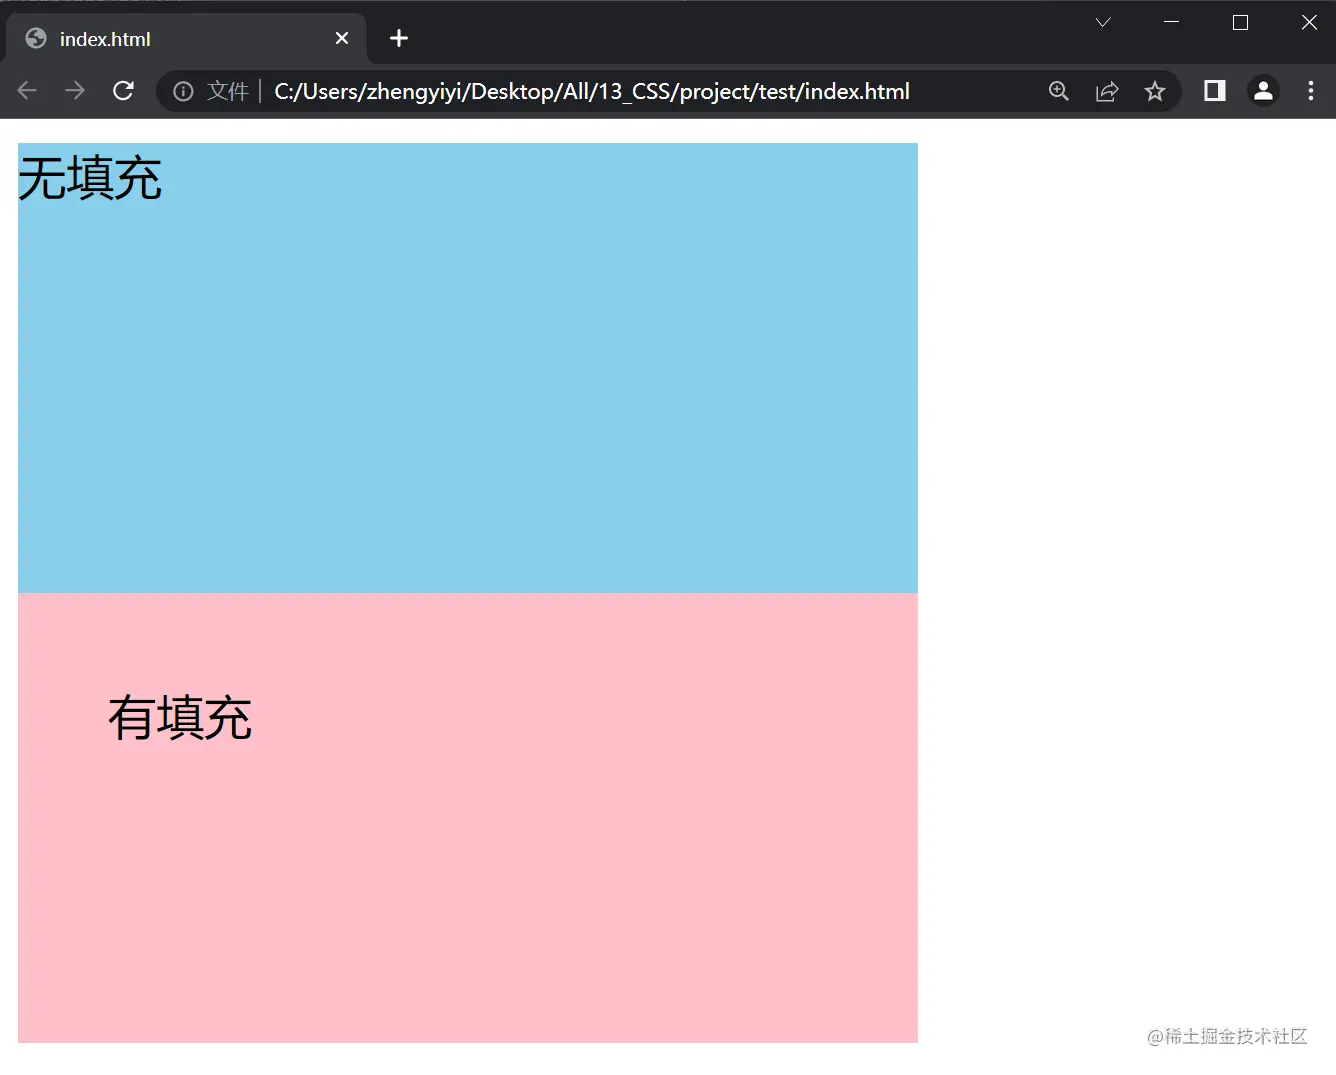Viewport: 1336px width, 1075px height.
Task: Close the index.html tab
Action: 342,38
